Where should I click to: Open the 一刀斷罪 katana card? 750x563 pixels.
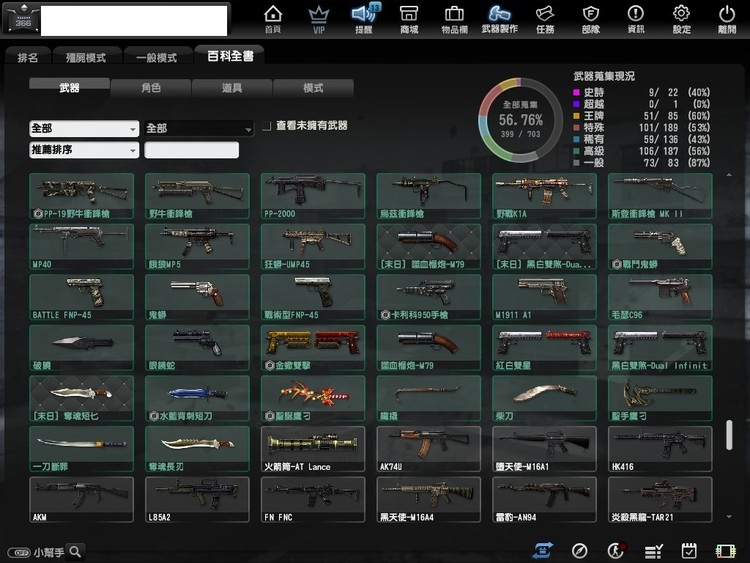81,449
